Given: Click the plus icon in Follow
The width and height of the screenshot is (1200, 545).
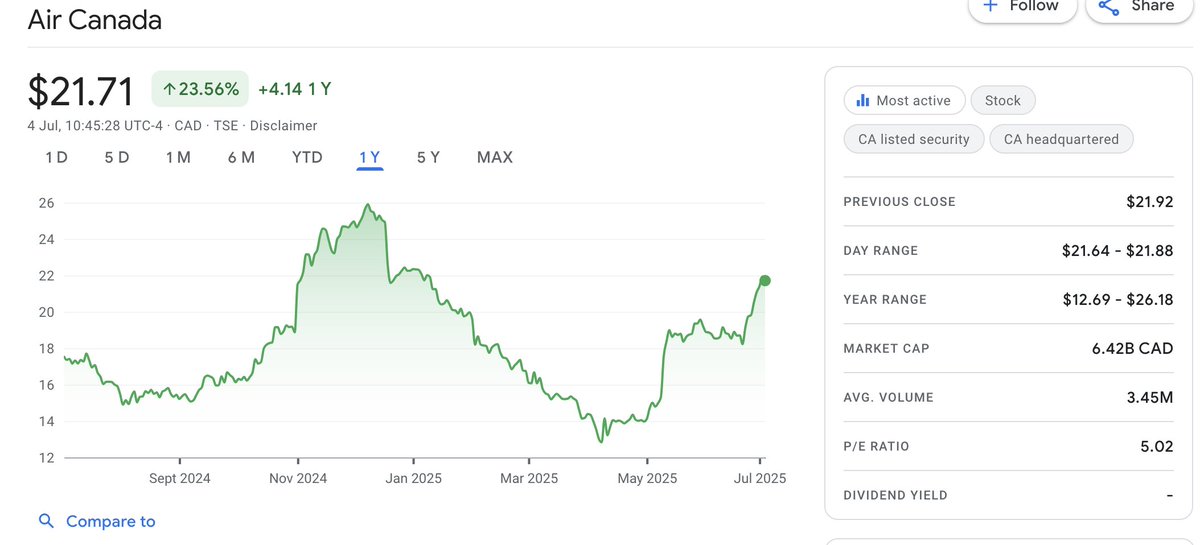Looking at the screenshot, I should click(990, 6).
